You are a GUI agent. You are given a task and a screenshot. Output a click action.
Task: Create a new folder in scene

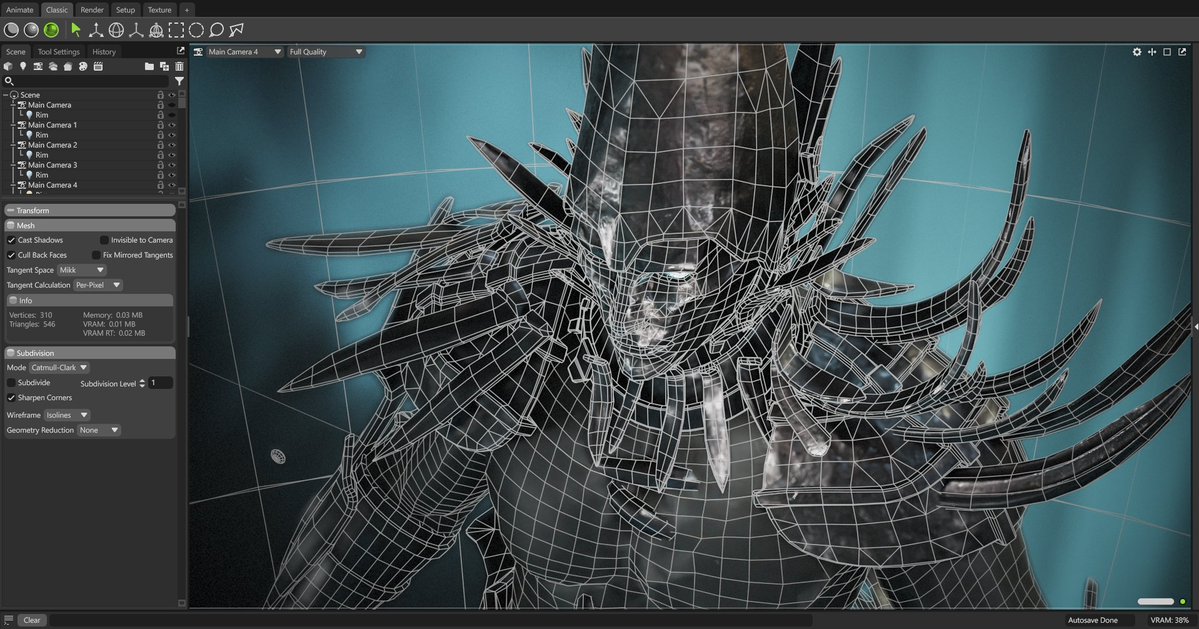click(149, 66)
